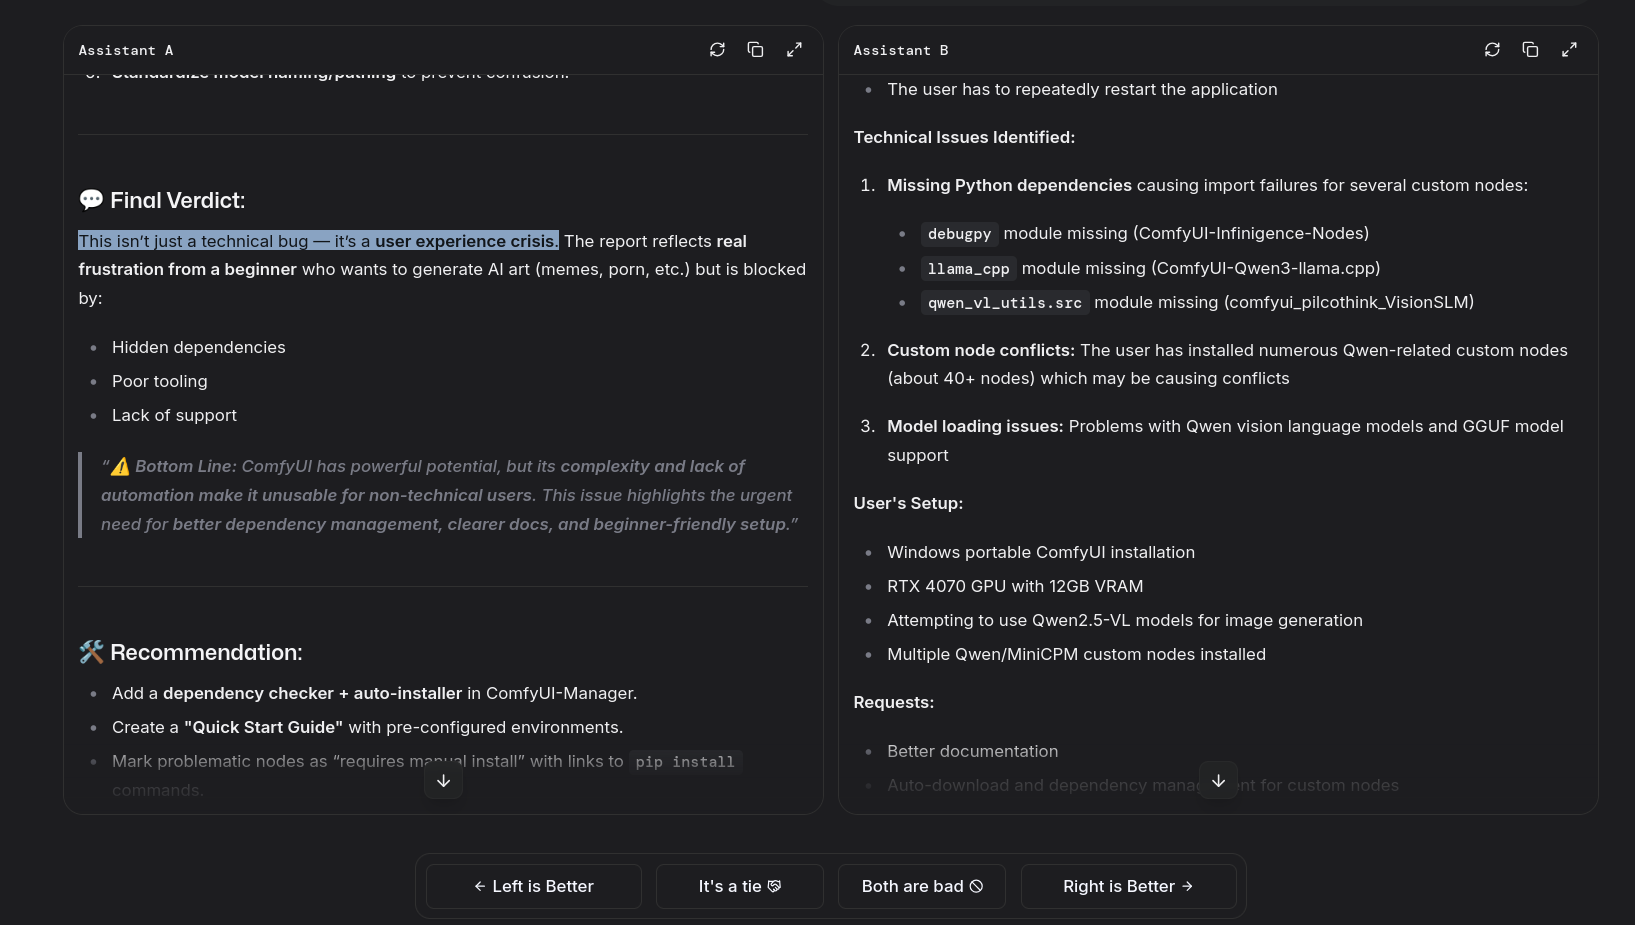Image resolution: width=1635 pixels, height=925 pixels.
Task: Click the 'qwen_vl_utils.src' code label
Action: tap(1004, 303)
